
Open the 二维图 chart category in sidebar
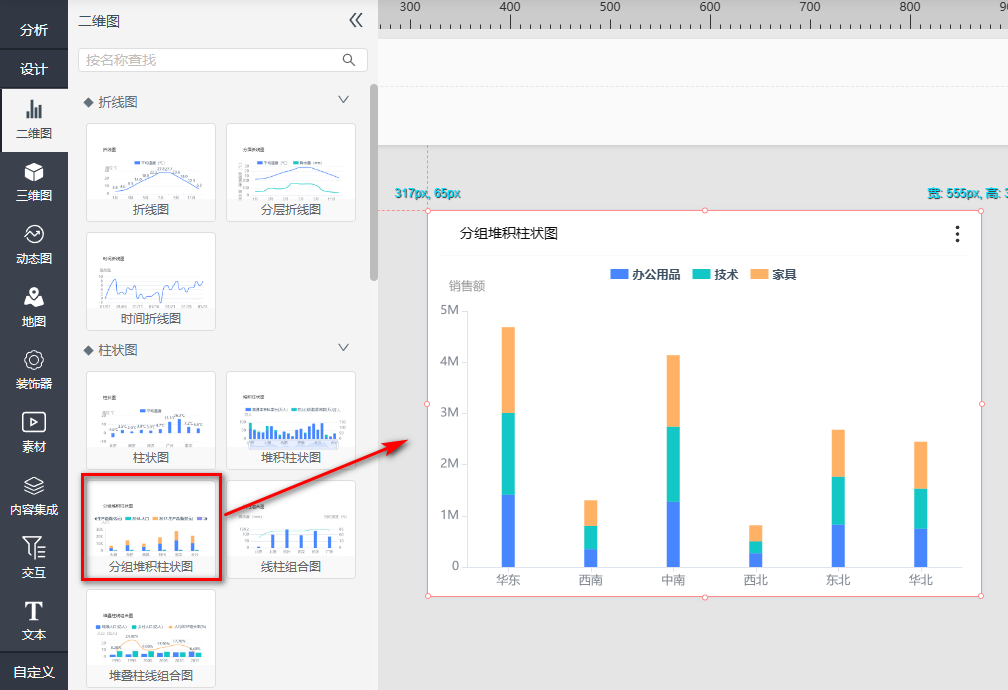(34, 120)
